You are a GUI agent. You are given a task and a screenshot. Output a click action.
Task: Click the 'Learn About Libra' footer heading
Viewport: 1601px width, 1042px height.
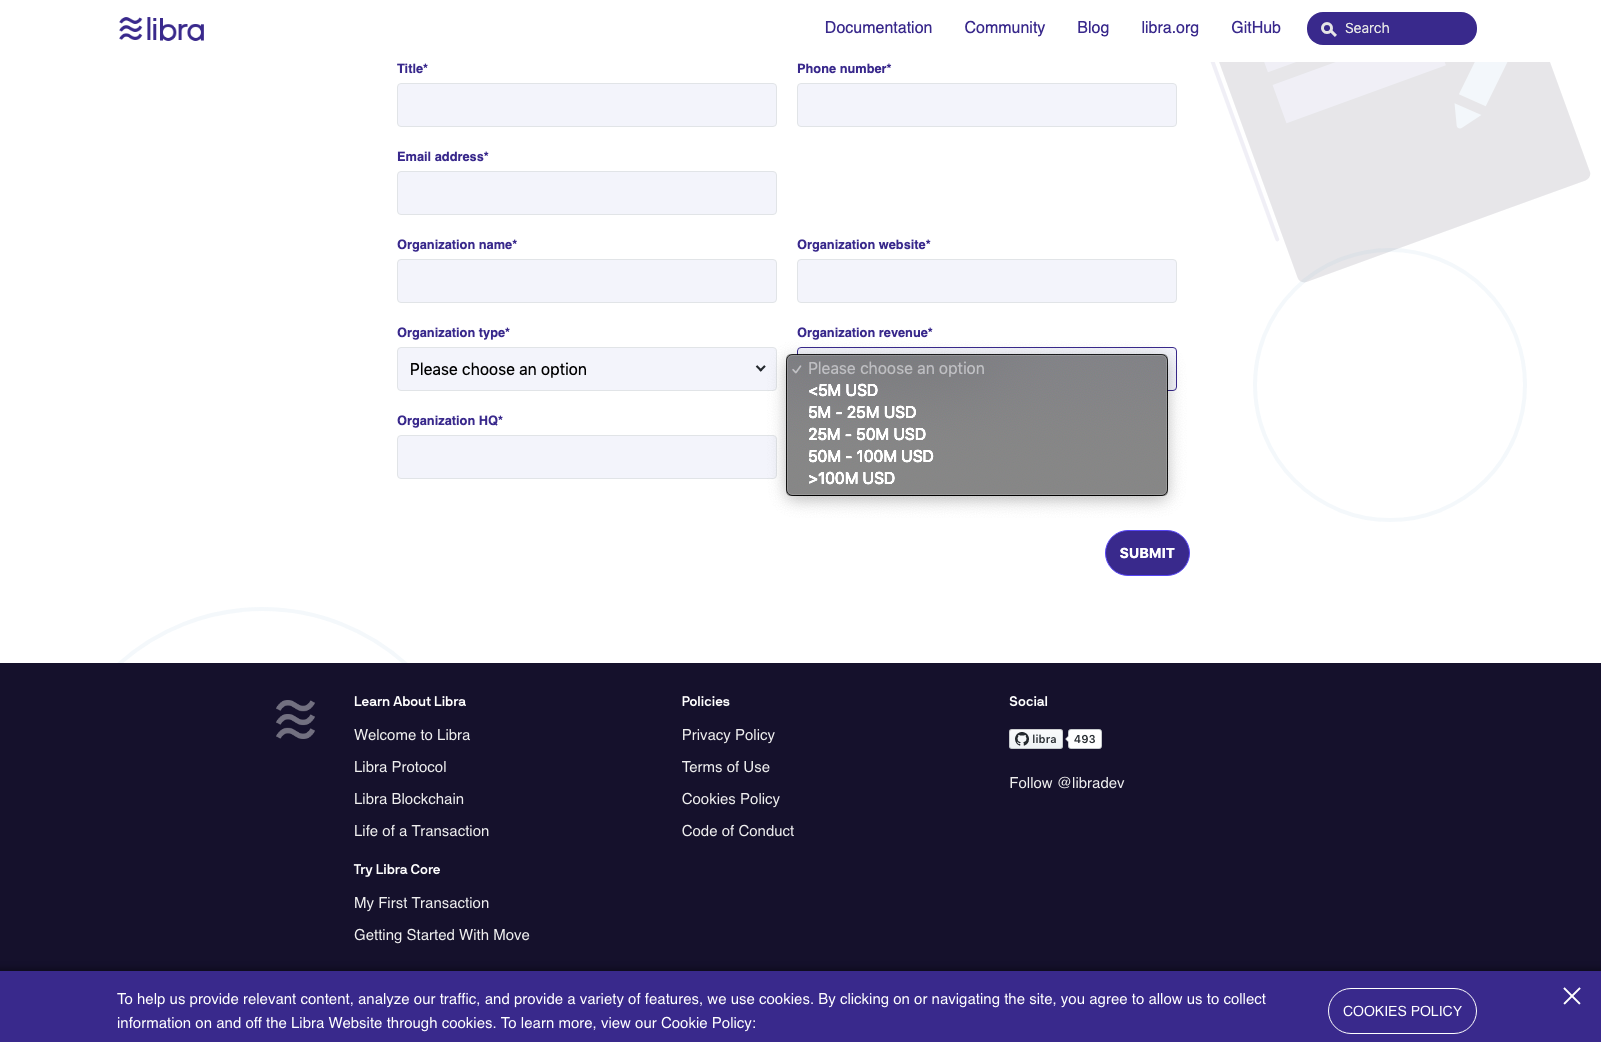pos(410,701)
